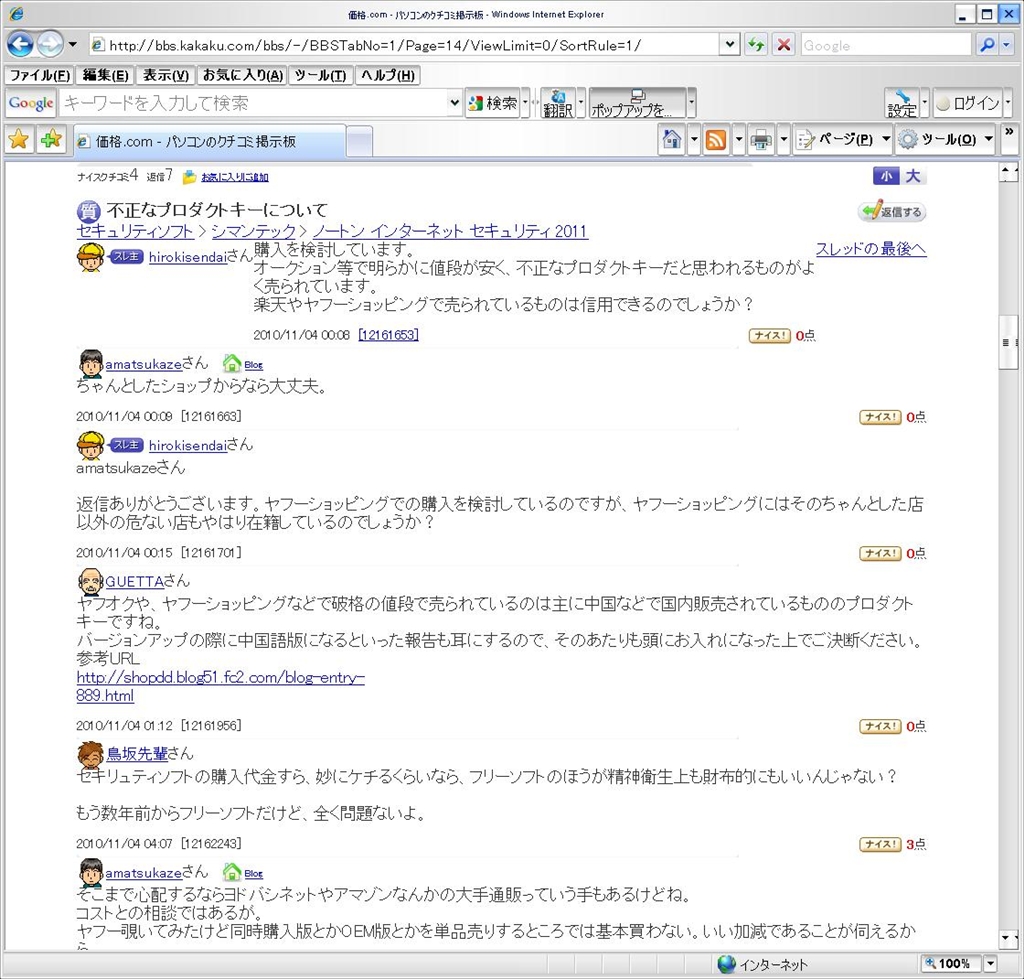
Task: Open the address bar history dropdown
Action: coord(729,44)
